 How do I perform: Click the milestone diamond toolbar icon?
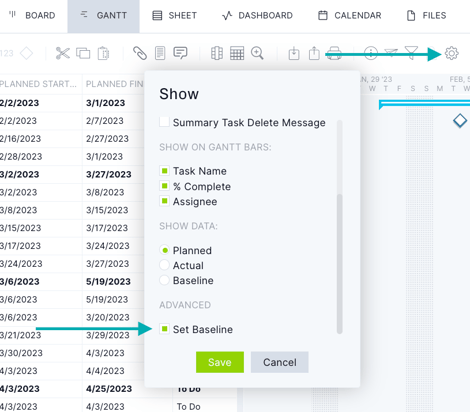[x=26, y=53]
